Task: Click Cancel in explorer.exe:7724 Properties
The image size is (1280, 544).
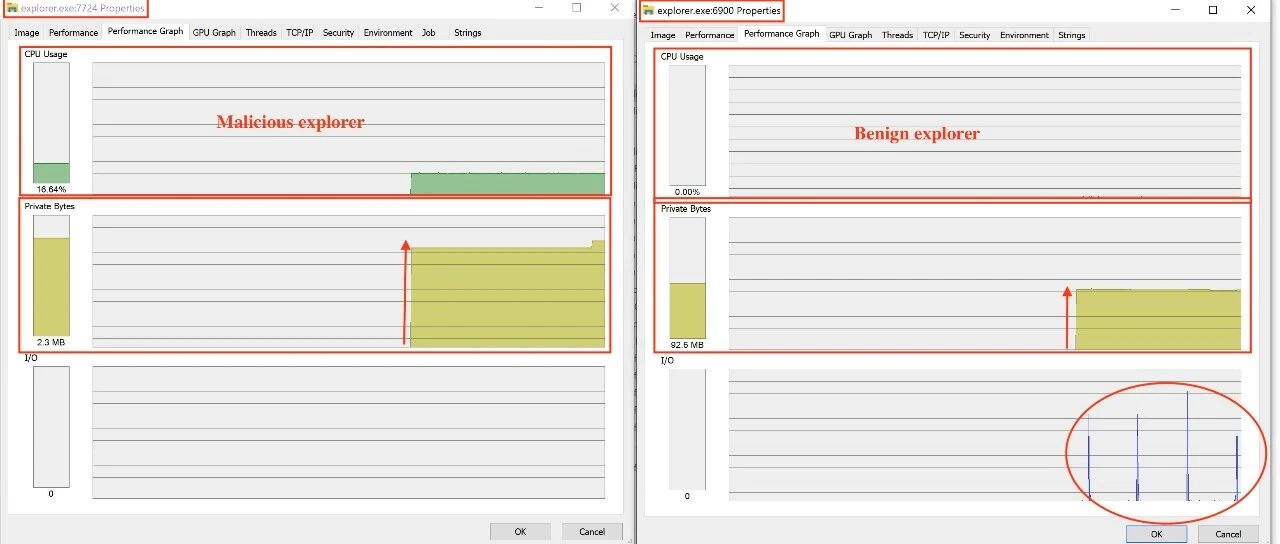Action: tap(592, 531)
